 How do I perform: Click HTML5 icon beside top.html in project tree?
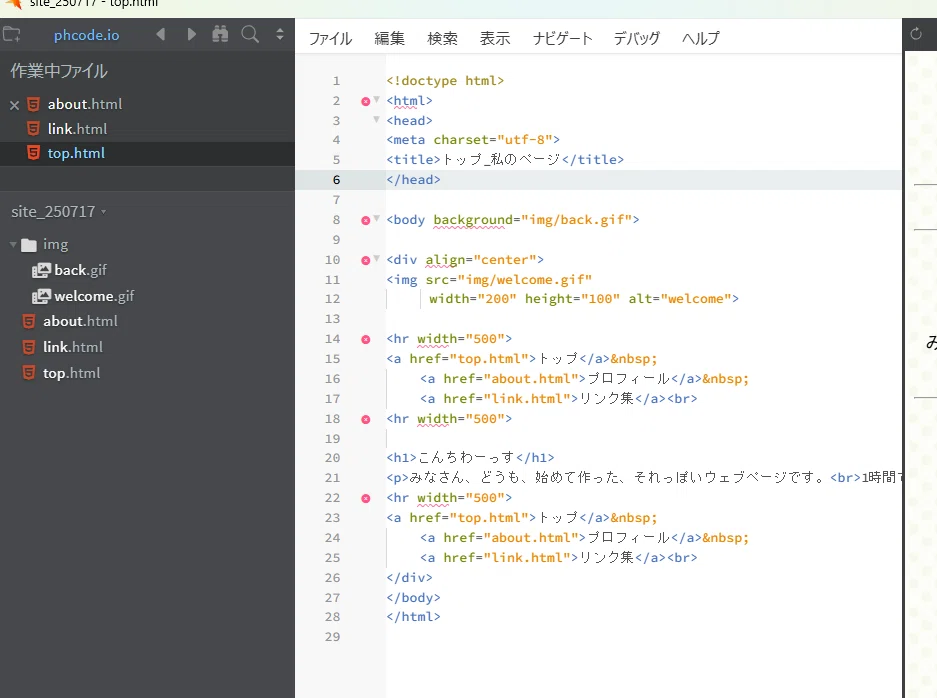29,374
